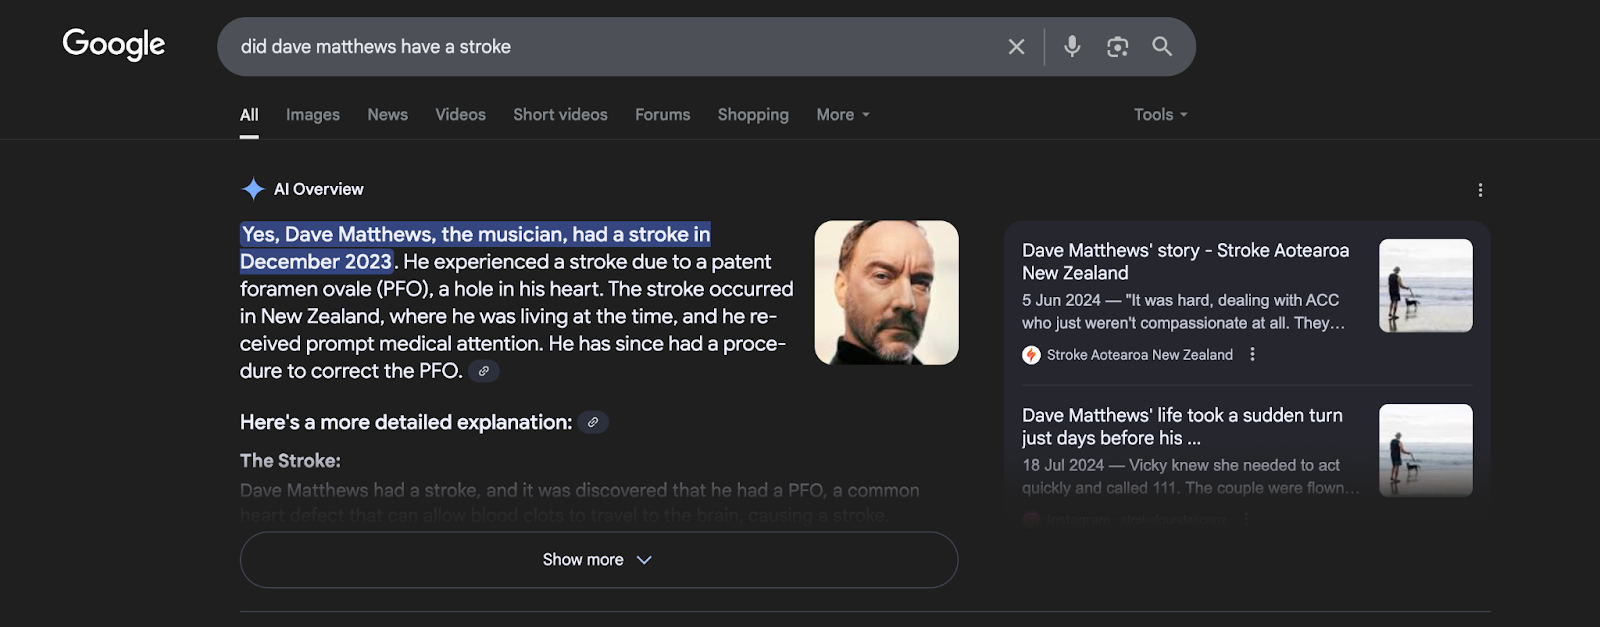Click link icon beside detailed explanation heading
1600x627 pixels.
593,423
